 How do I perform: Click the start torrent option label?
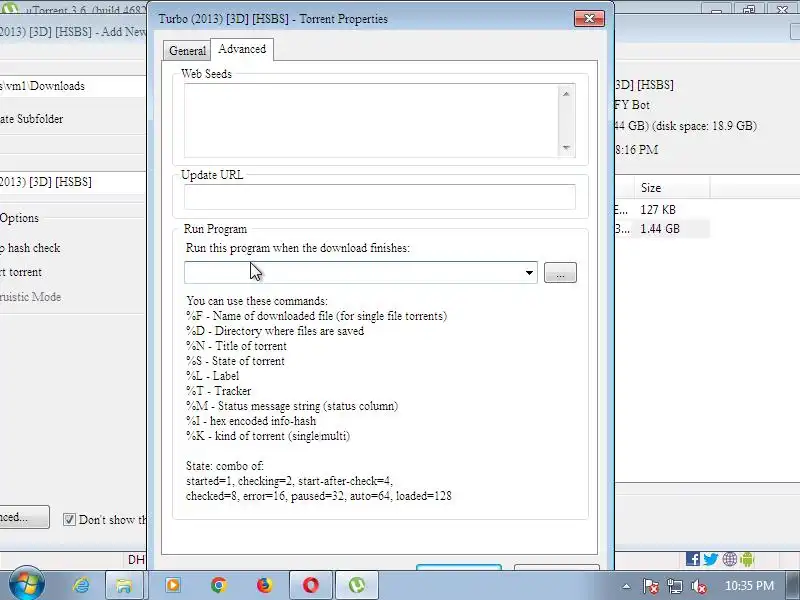tap(21, 272)
